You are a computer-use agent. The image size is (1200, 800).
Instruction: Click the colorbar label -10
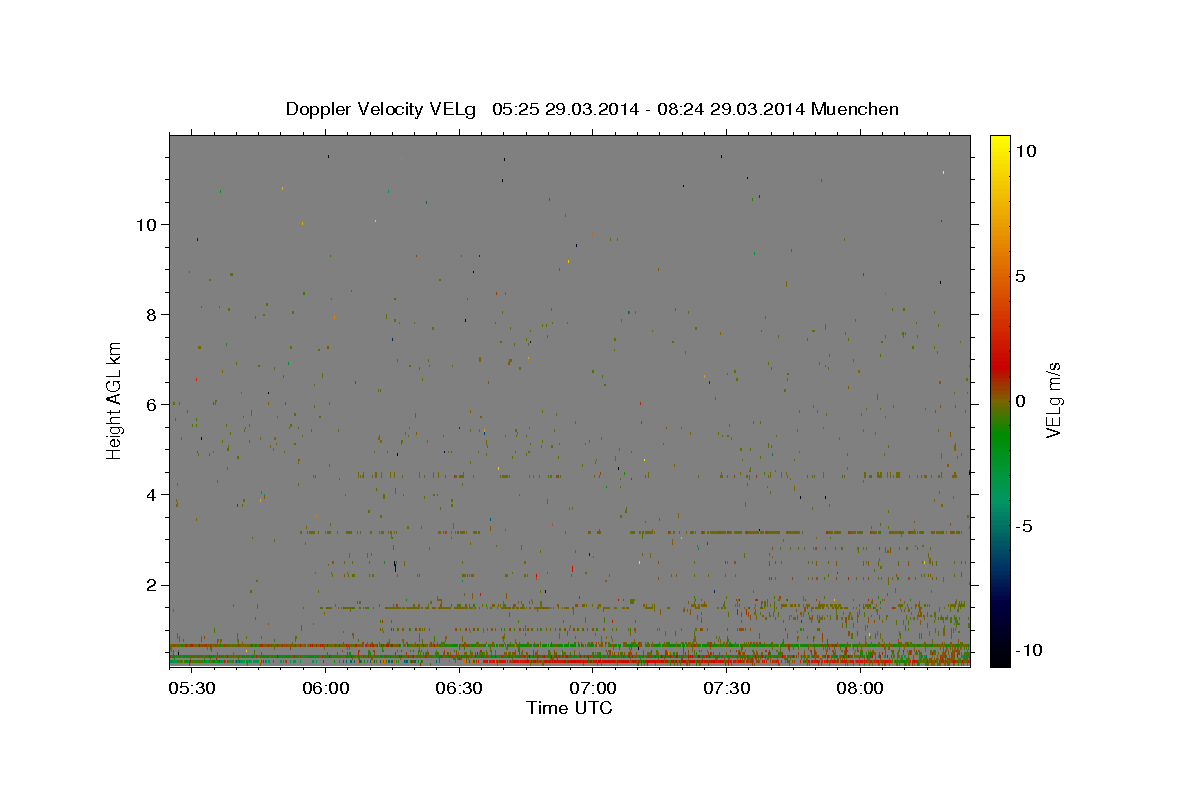pos(1029,650)
